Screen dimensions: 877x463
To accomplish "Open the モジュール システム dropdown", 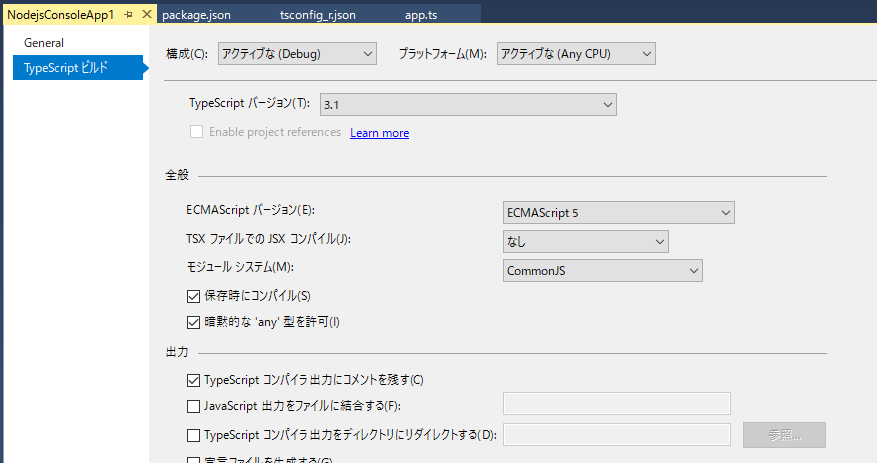I will [x=602, y=270].
